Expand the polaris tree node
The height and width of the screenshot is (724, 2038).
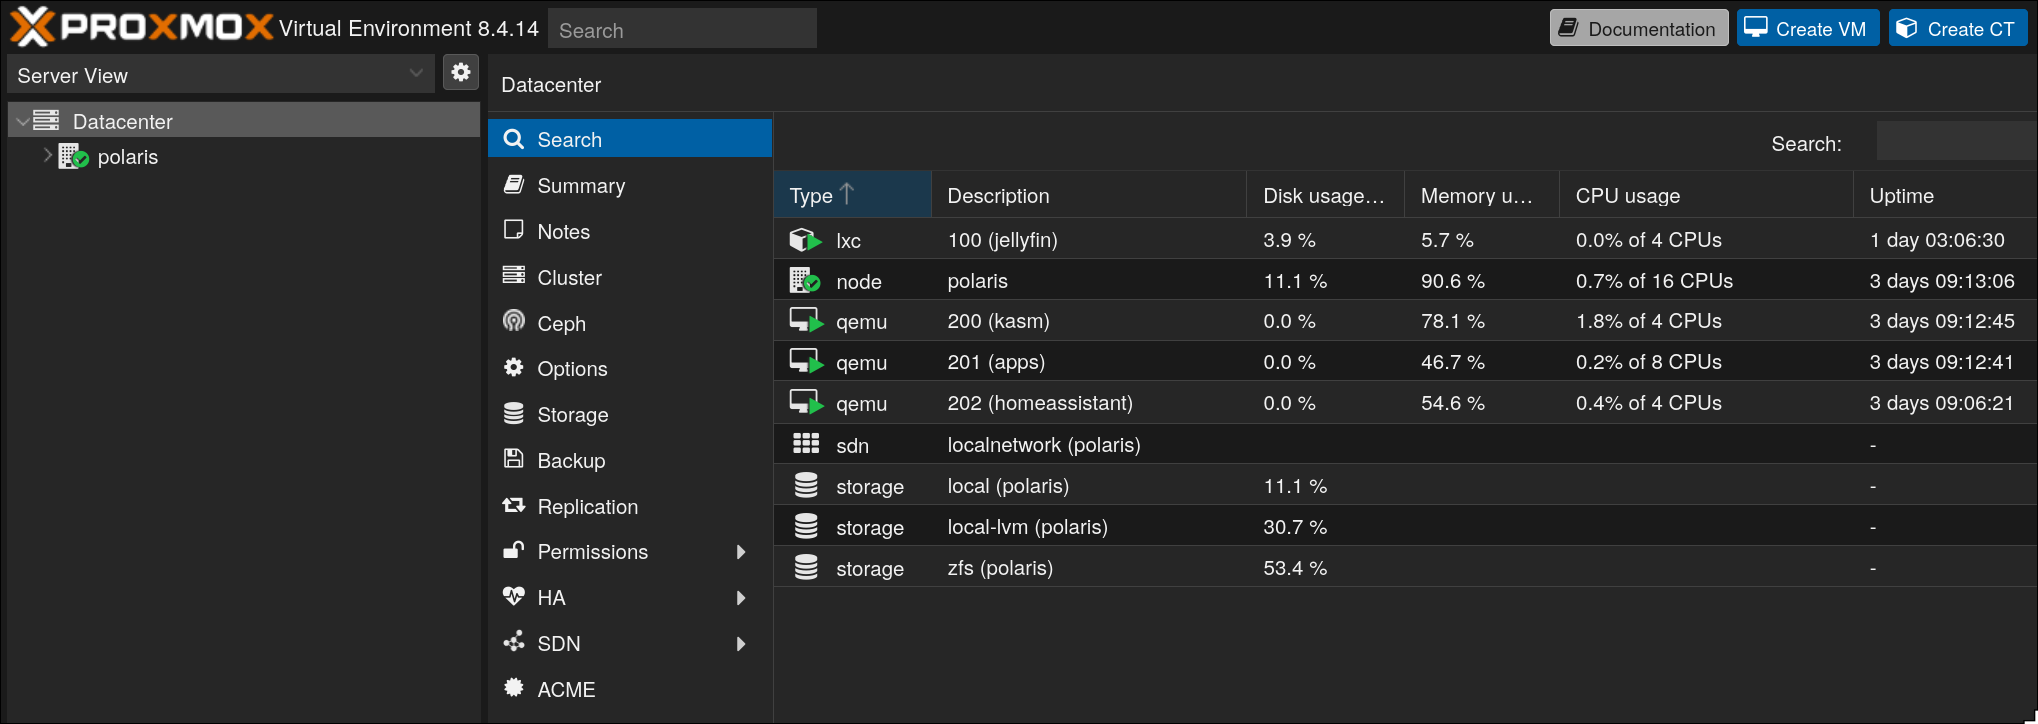pos(47,155)
